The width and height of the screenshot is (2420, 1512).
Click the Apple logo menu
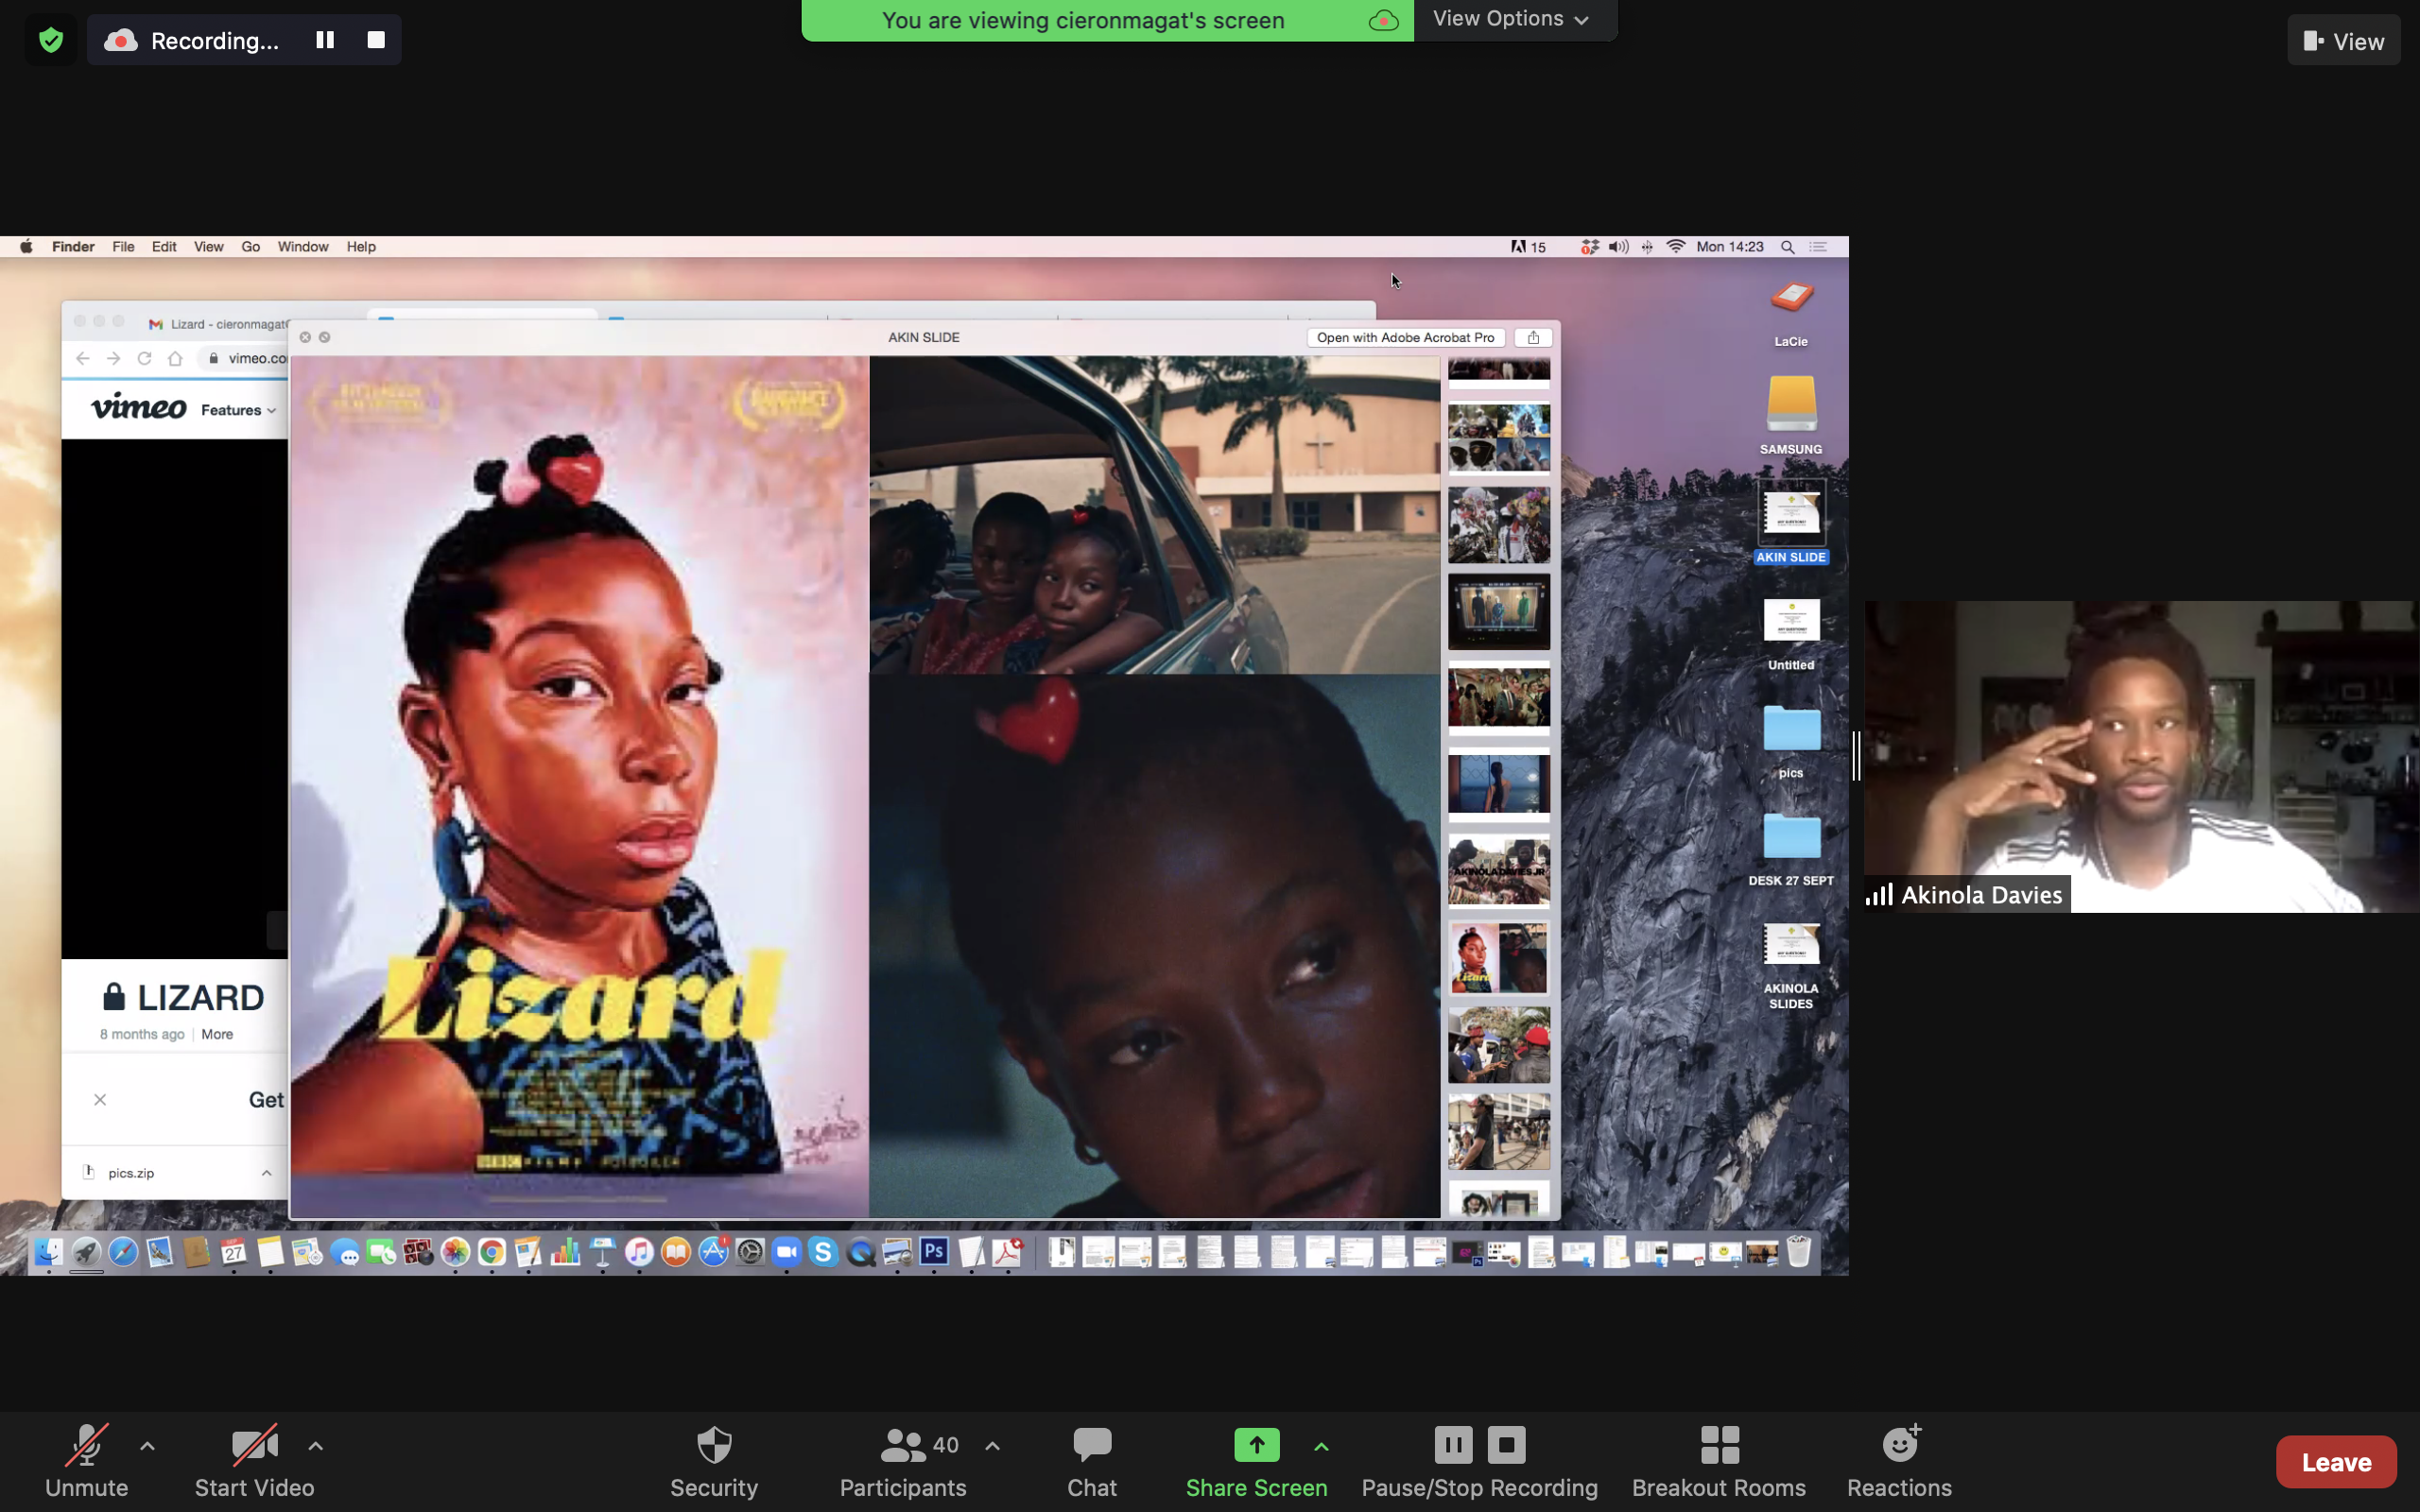(26, 247)
